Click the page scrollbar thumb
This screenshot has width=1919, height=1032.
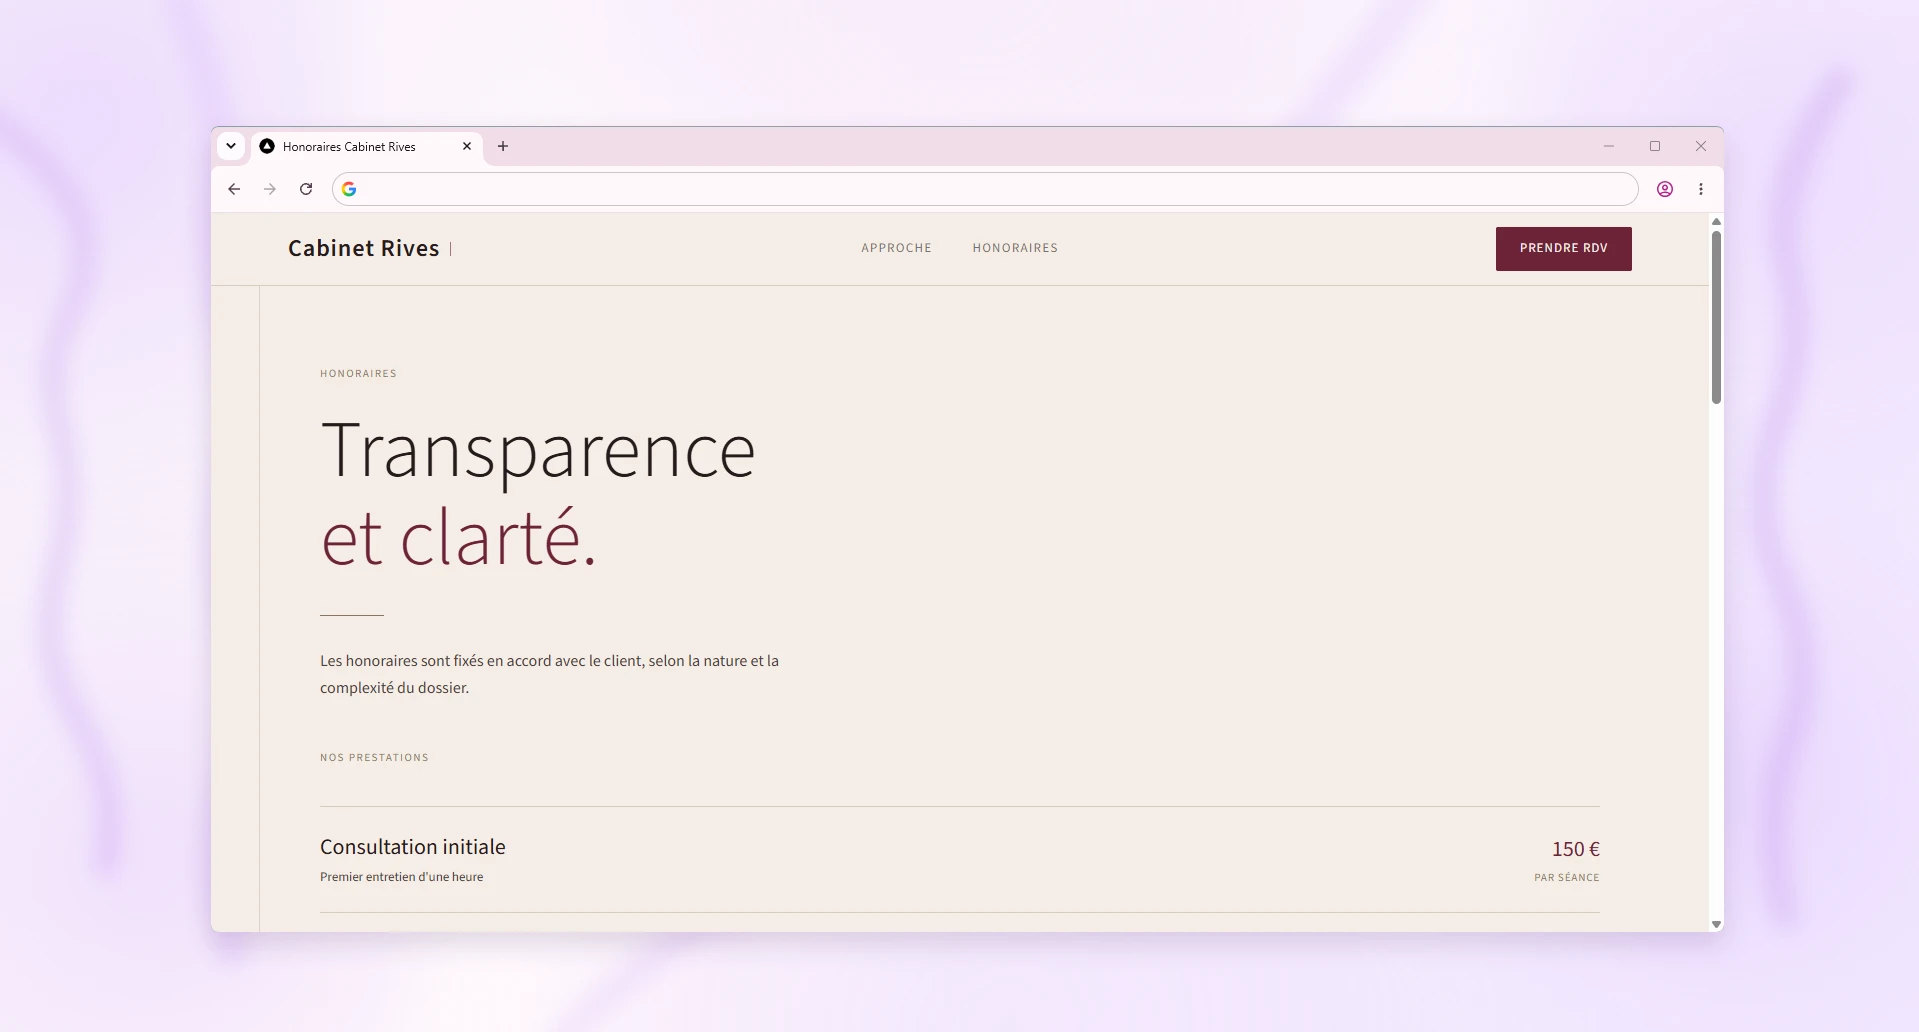coord(1716,317)
